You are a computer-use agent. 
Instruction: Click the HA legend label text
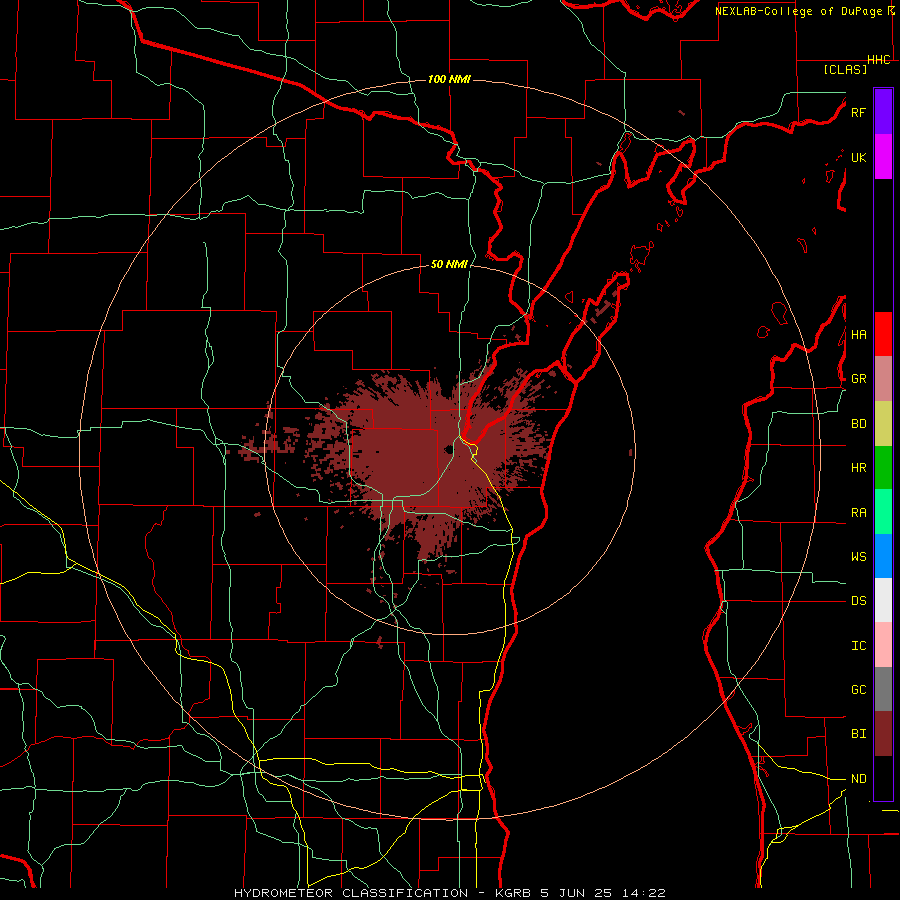(x=858, y=335)
